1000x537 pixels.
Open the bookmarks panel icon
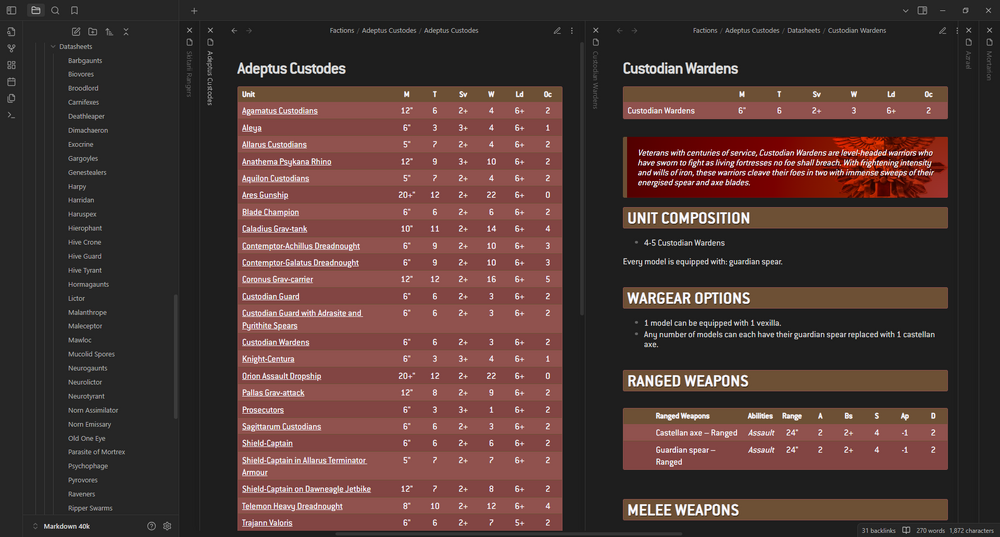(x=75, y=10)
